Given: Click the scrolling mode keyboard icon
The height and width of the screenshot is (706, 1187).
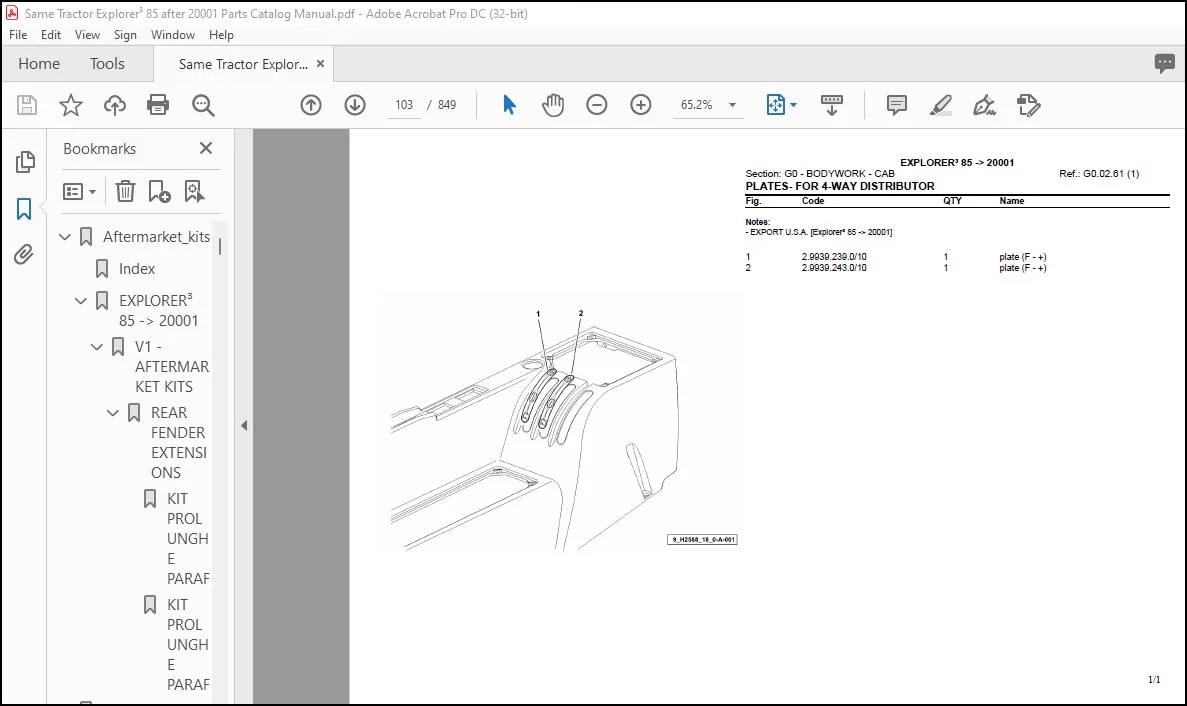Looking at the screenshot, I should [x=831, y=105].
